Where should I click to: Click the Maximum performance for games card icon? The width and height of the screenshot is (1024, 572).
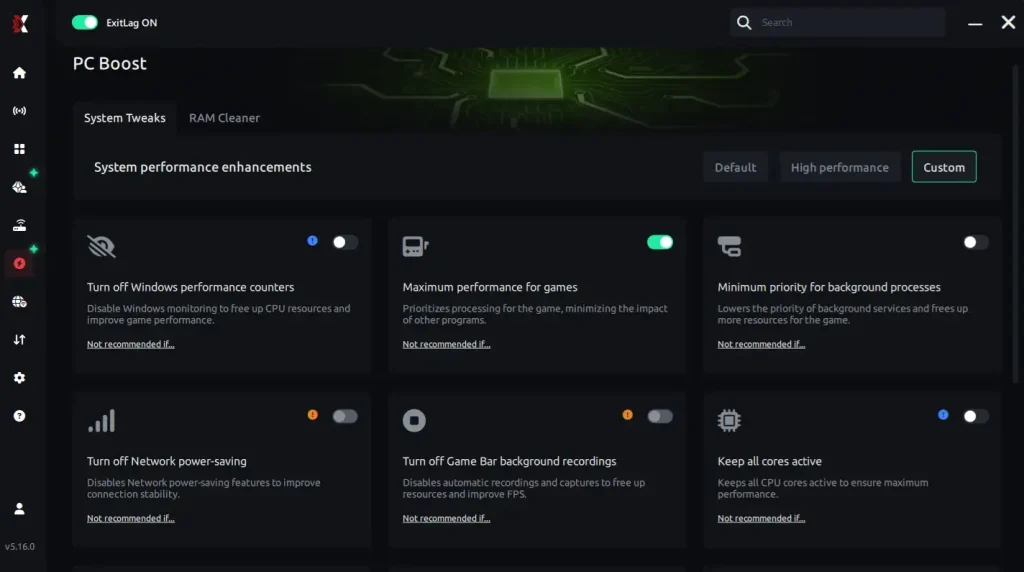415,246
